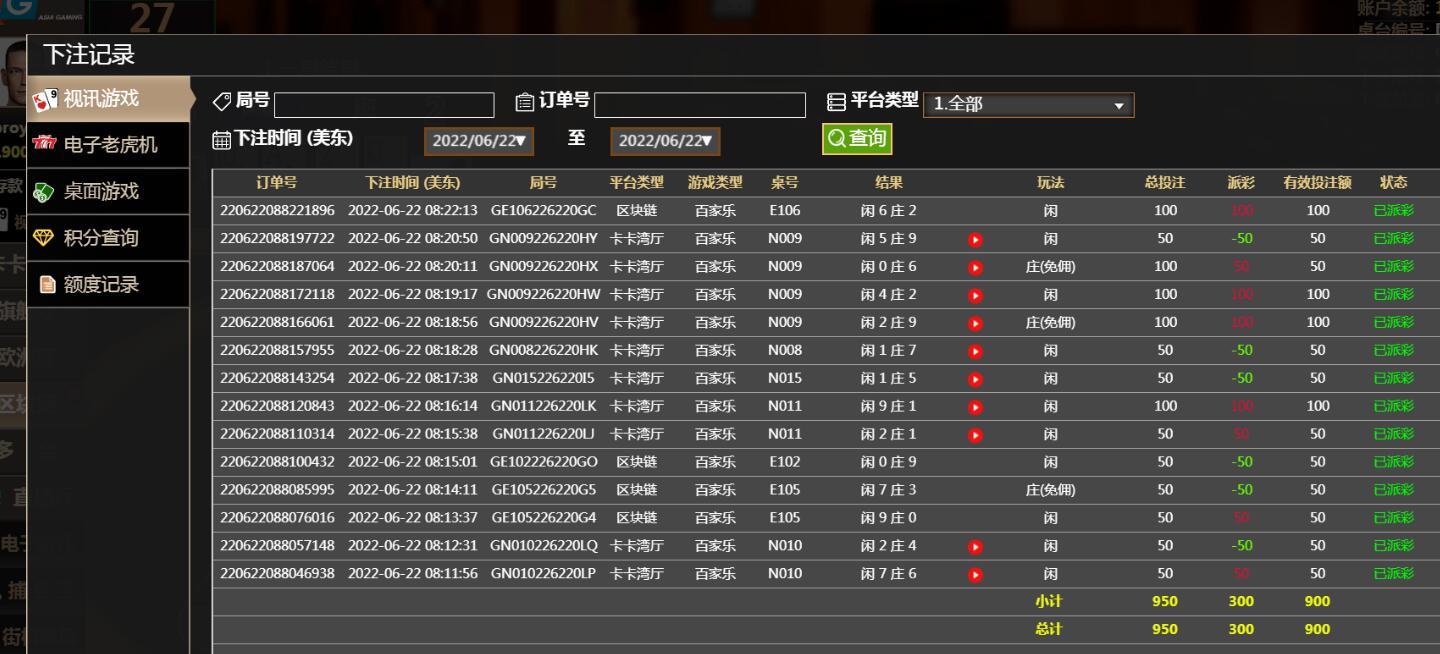
Task: Play video replay for order 220622088197722
Action: coord(976,239)
